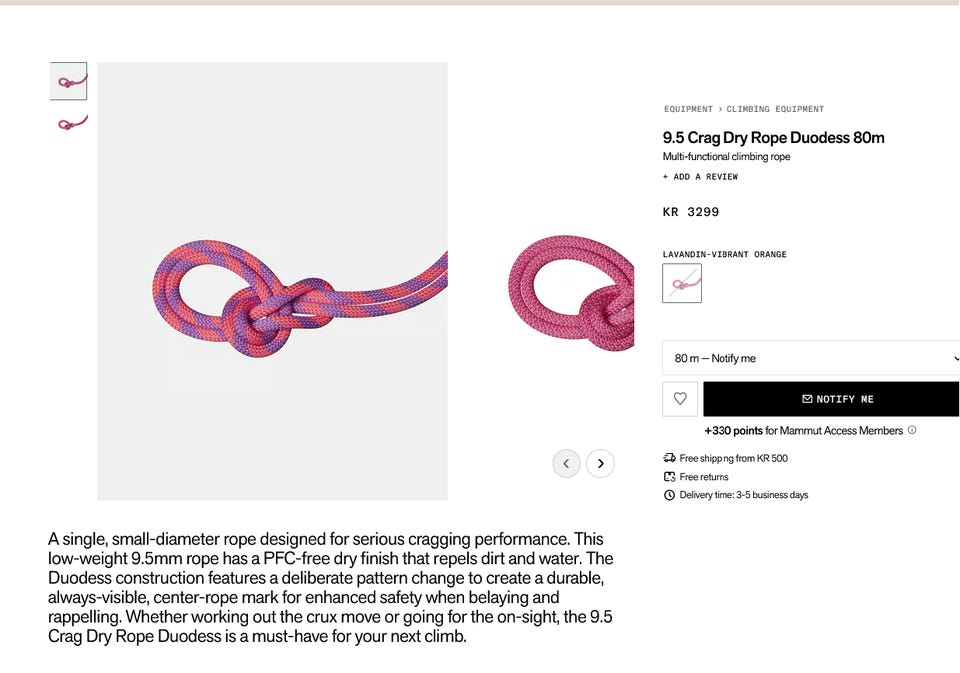
Task: Click the free returns box icon
Action: (669, 476)
